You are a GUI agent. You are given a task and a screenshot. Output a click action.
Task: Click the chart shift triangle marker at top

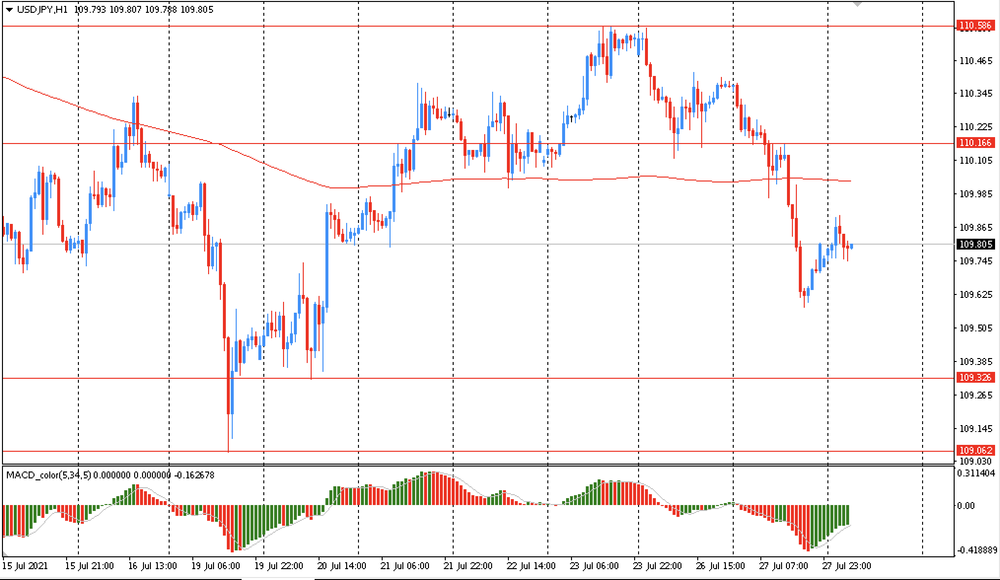click(858, 4)
